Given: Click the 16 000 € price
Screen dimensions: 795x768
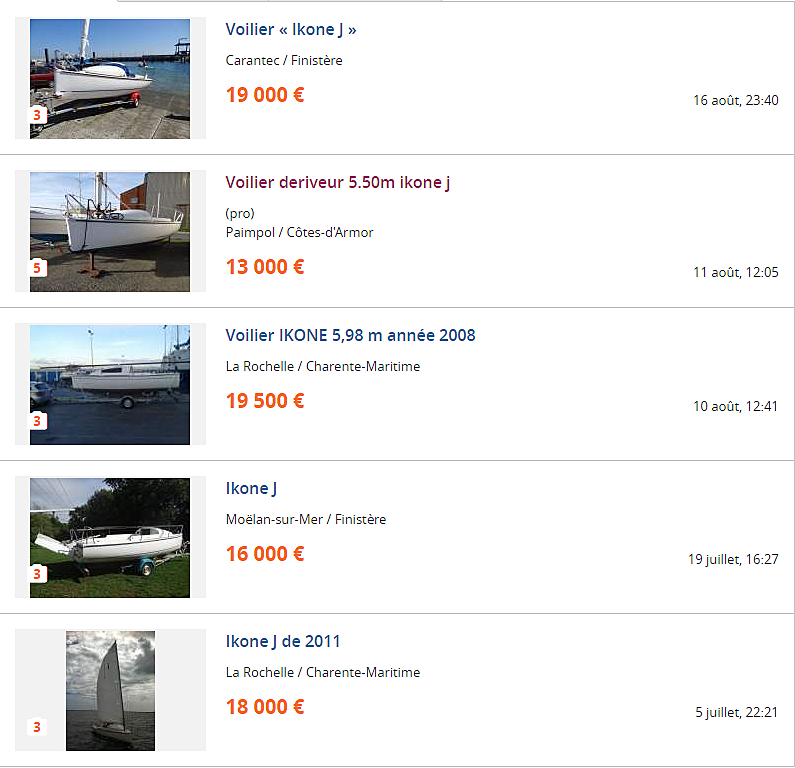Looking at the screenshot, I should pyautogui.click(x=265, y=554).
